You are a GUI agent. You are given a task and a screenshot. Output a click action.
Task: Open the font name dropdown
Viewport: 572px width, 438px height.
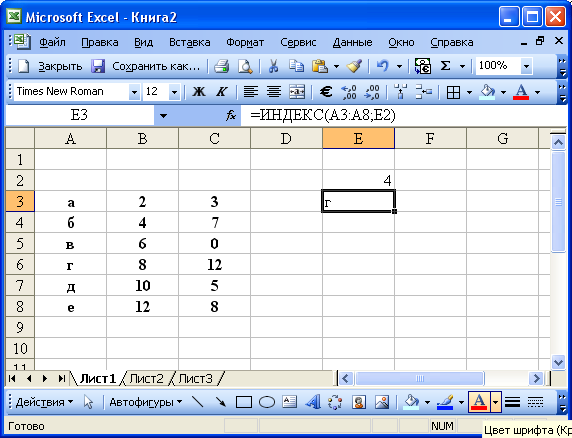pos(135,92)
